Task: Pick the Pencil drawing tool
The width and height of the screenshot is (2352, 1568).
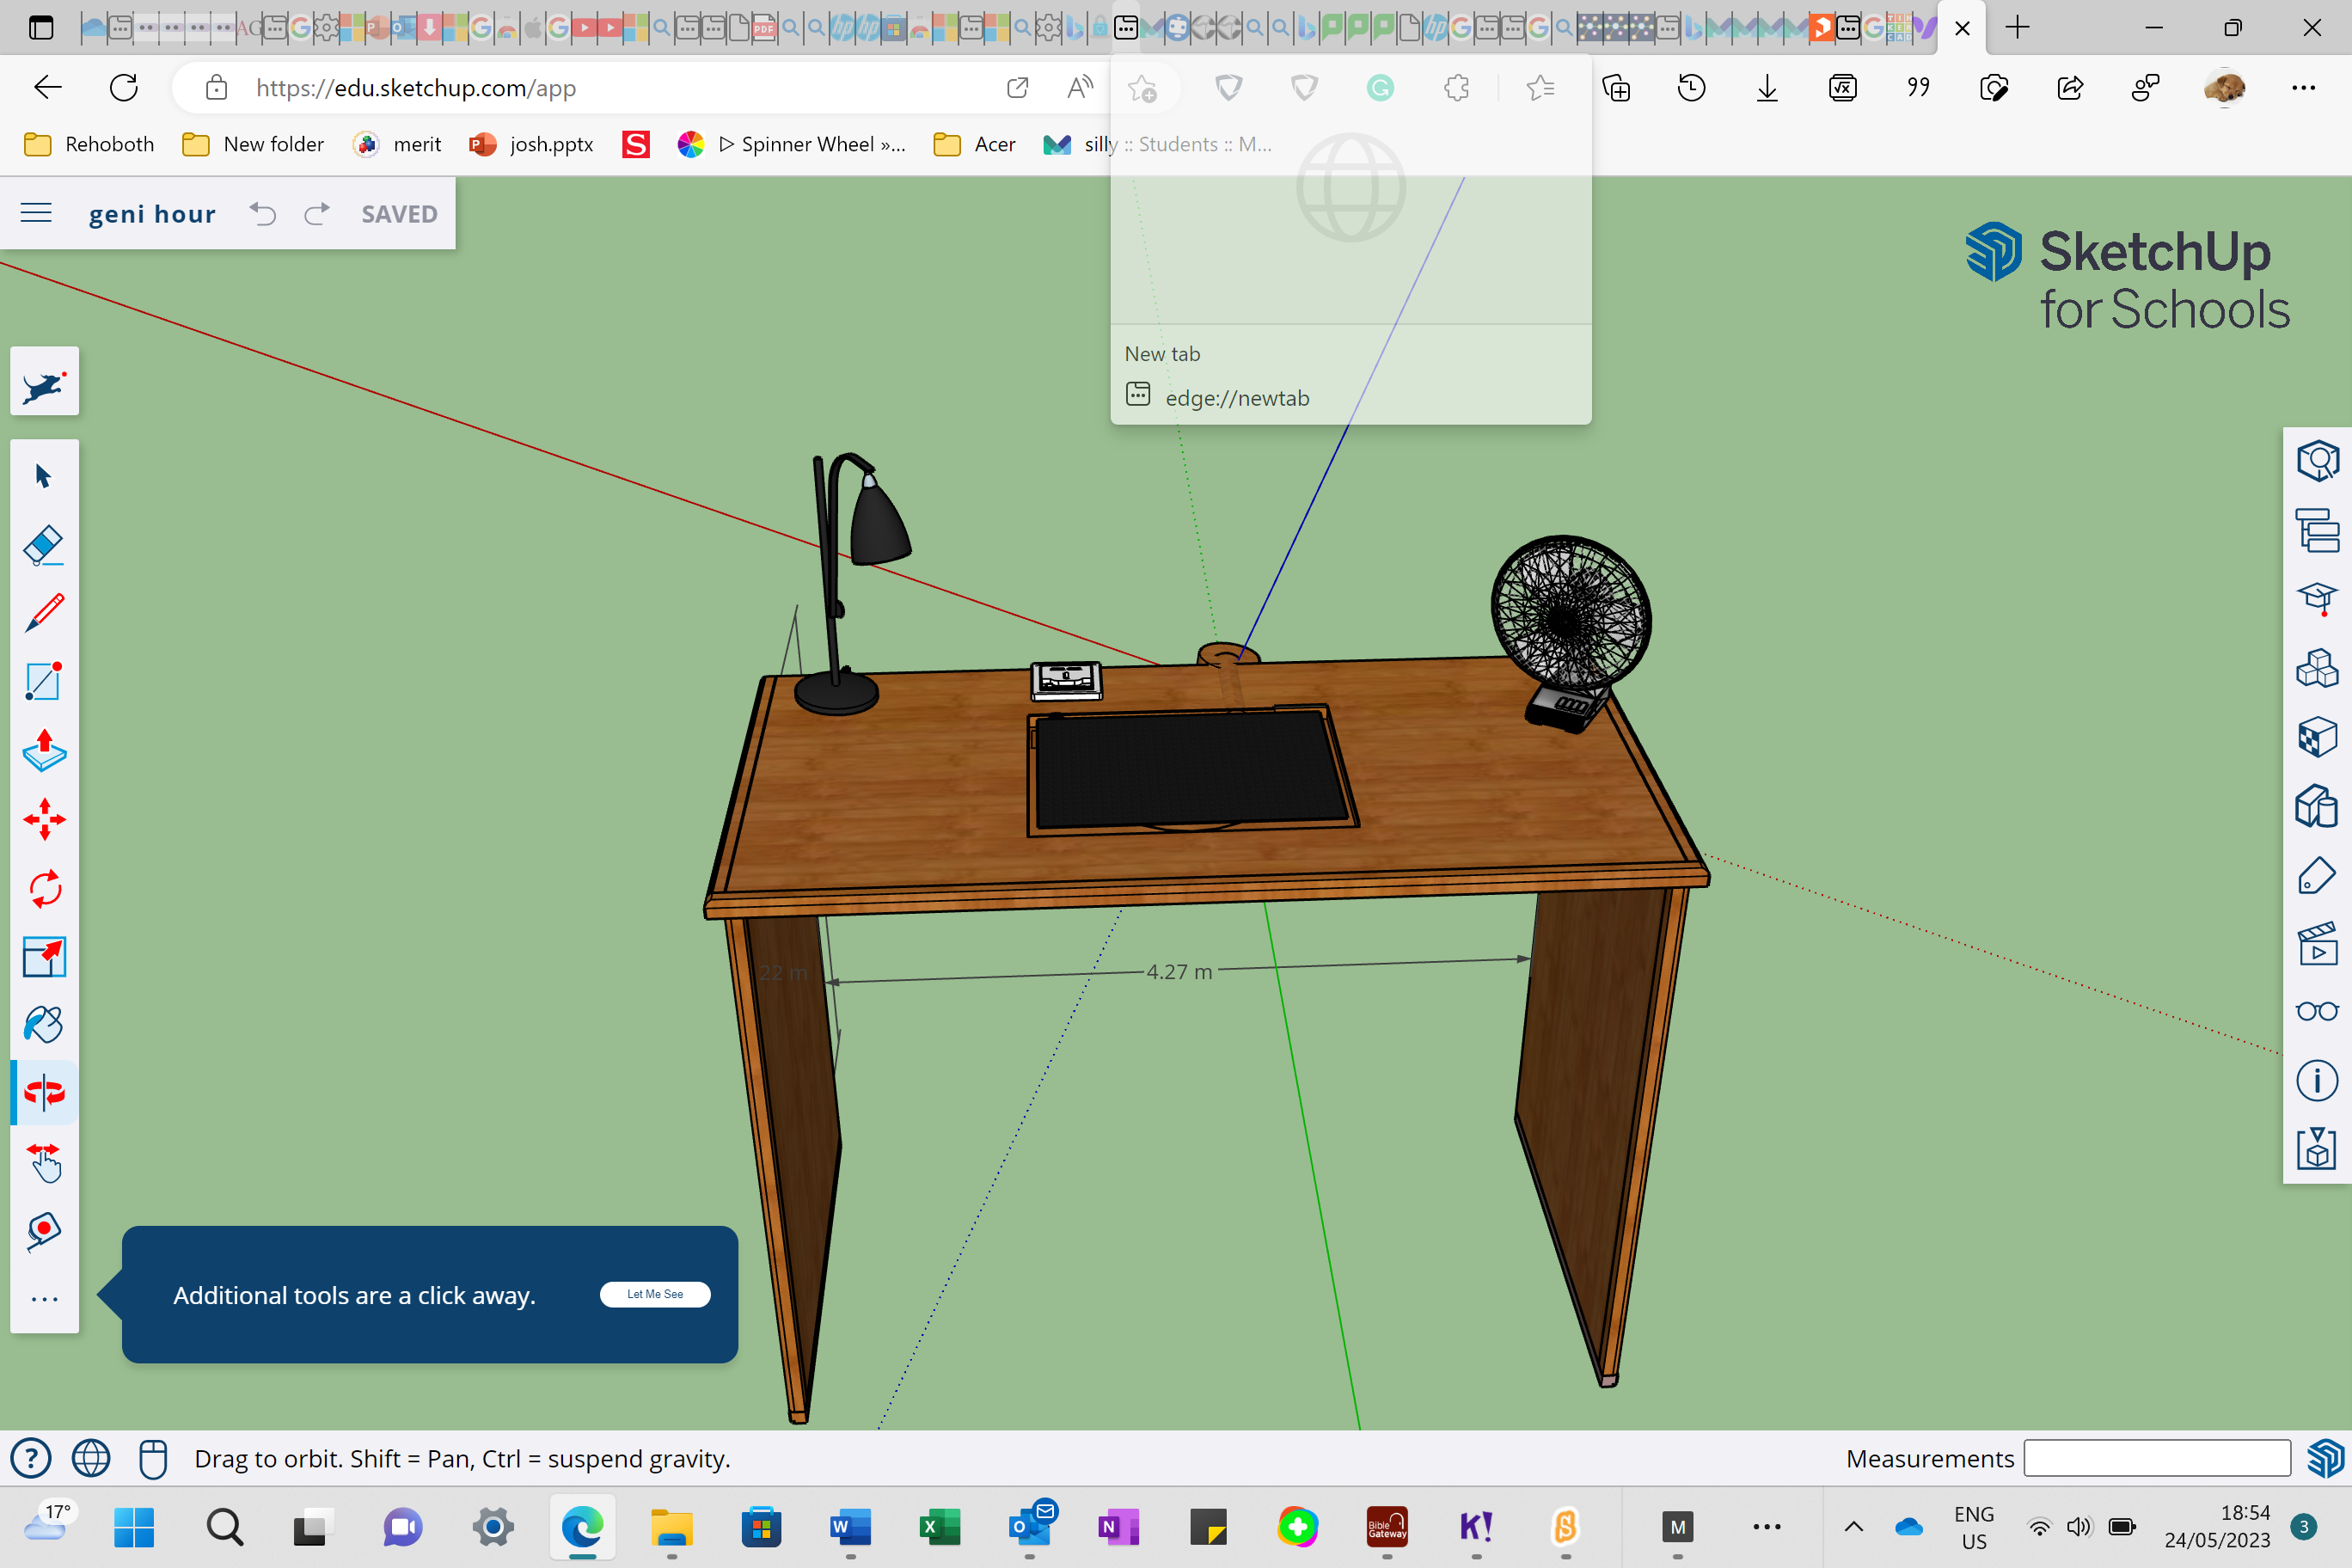Action: click(x=44, y=613)
